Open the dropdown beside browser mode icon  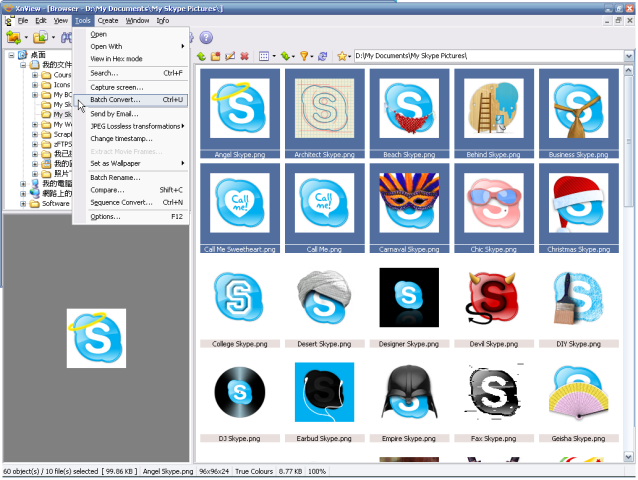tap(26, 37)
